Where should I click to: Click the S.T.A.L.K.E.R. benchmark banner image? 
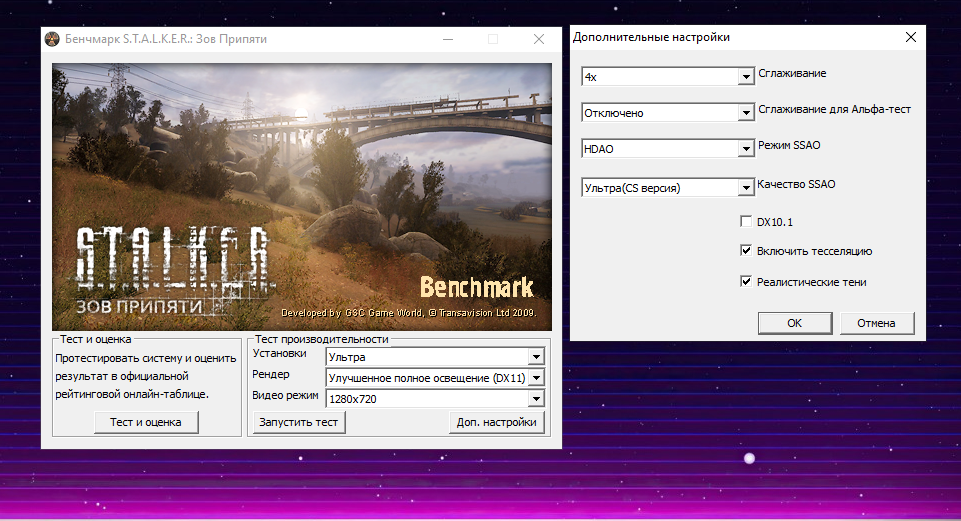coord(302,197)
